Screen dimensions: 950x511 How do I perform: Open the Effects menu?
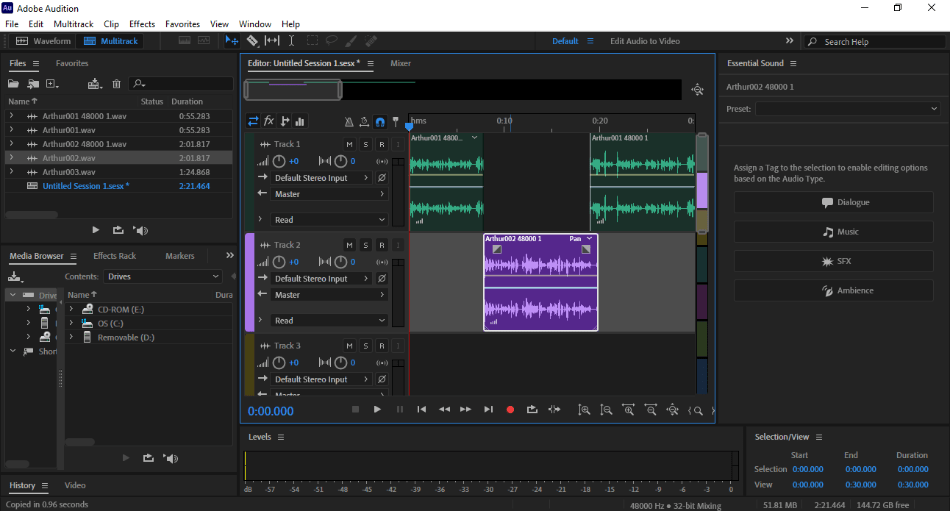tap(142, 24)
